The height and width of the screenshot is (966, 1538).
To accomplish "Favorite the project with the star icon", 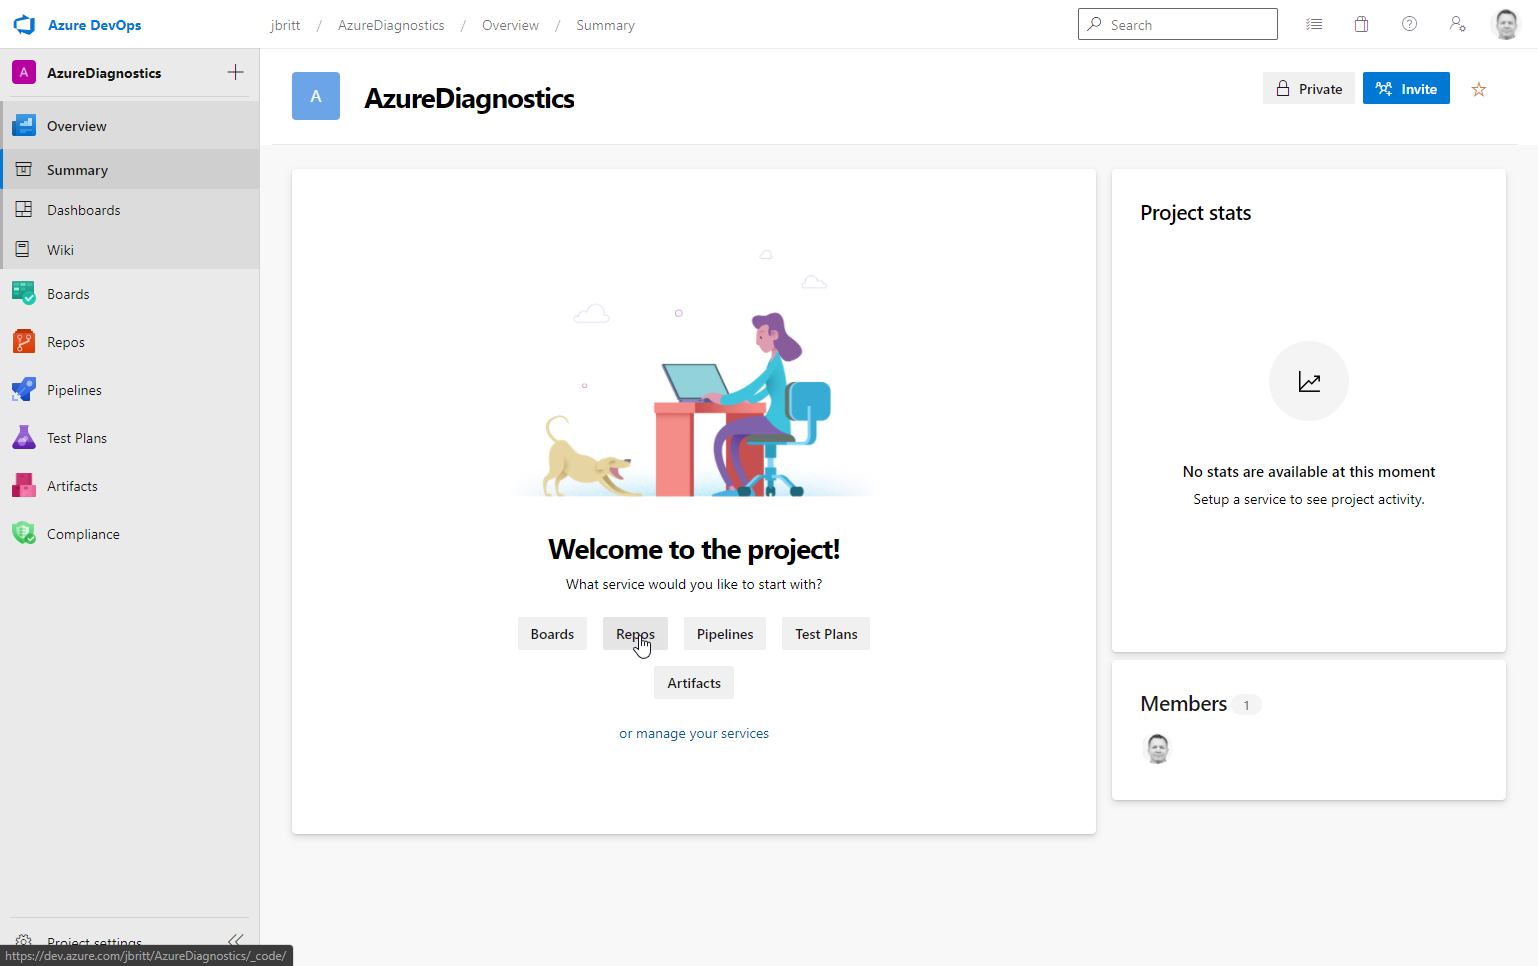I will coord(1479,89).
